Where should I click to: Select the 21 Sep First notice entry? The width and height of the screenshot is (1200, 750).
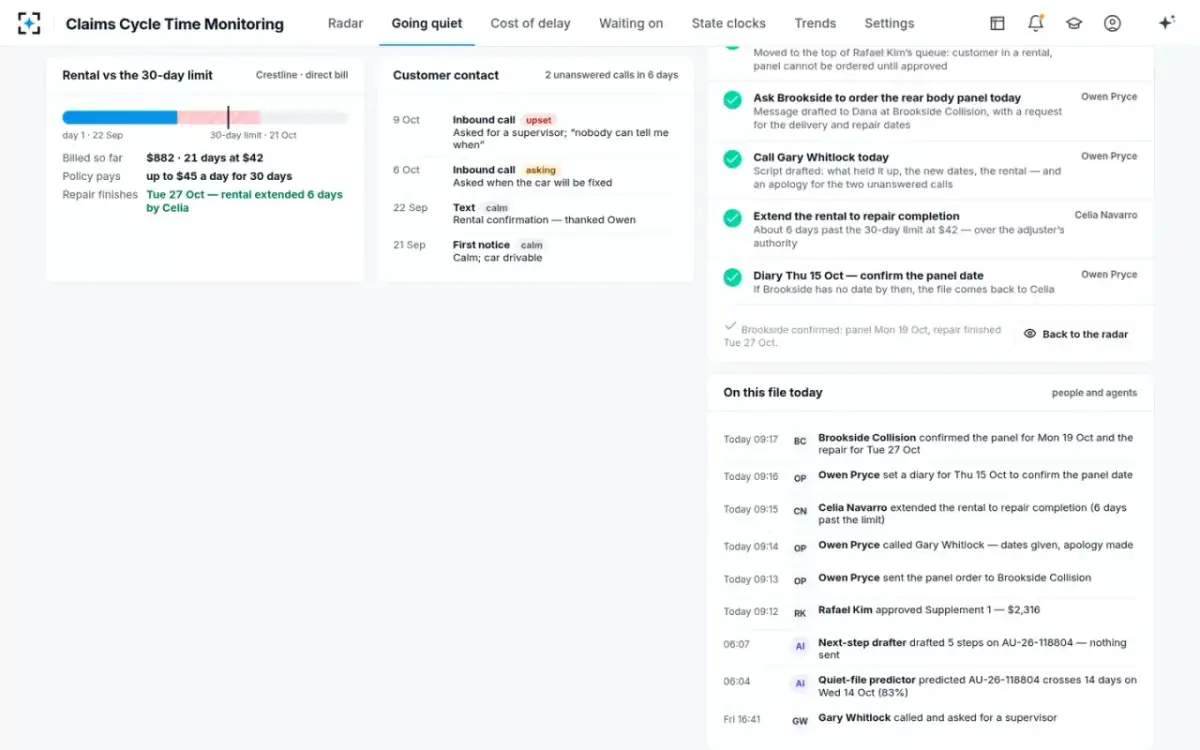click(x=535, y=251)
